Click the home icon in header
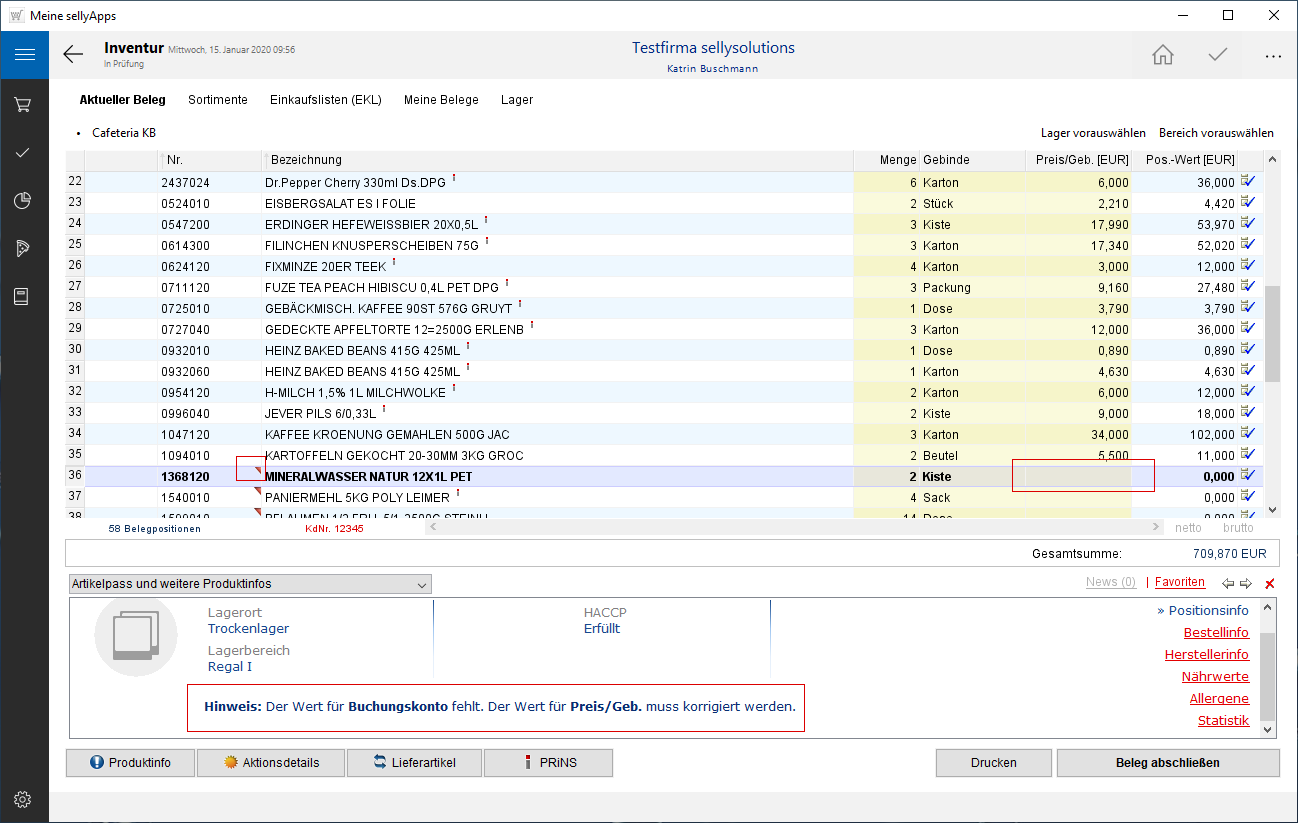Image resolution: width=1298 pixels, height=823 pixels. coord(1162,55)
